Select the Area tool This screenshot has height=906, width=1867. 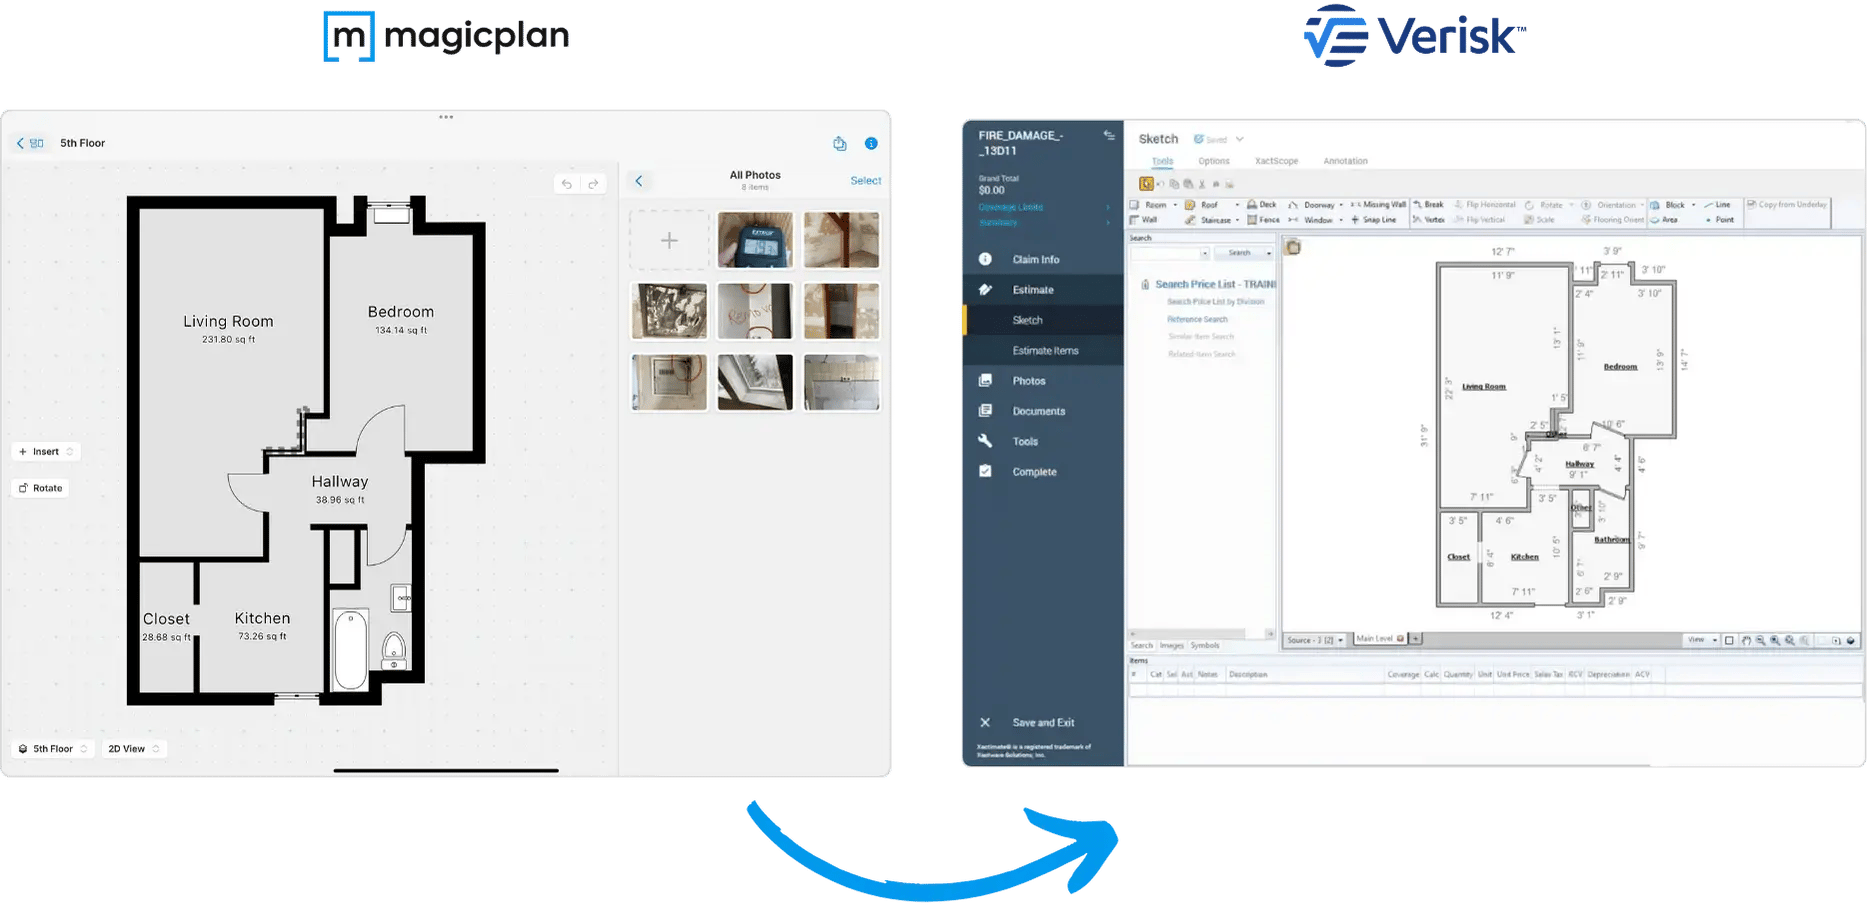tap(1664, 220)
